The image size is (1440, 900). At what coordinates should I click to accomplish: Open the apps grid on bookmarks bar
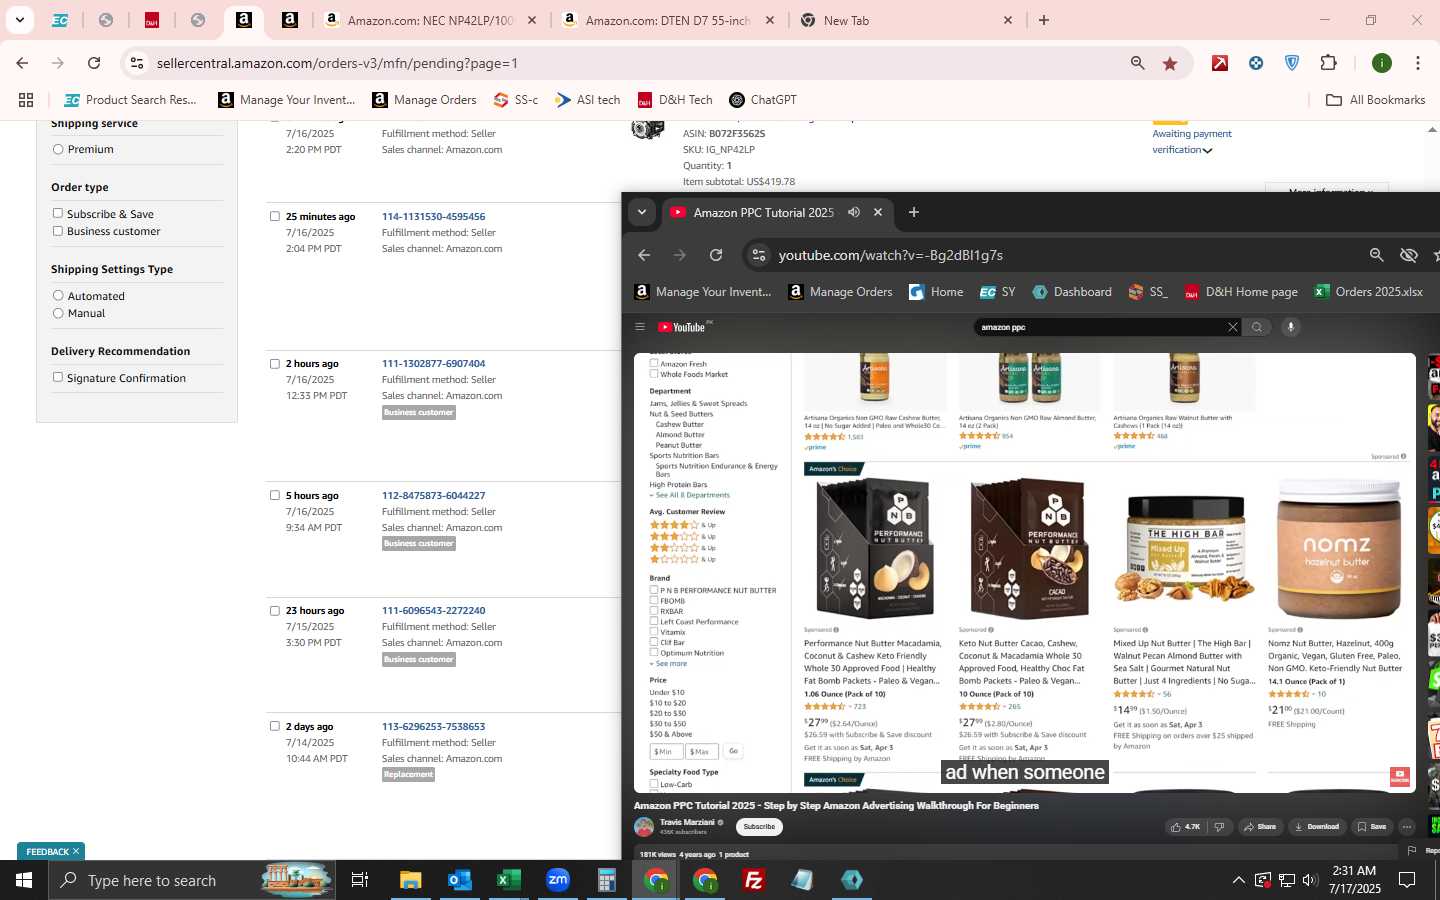26,100
